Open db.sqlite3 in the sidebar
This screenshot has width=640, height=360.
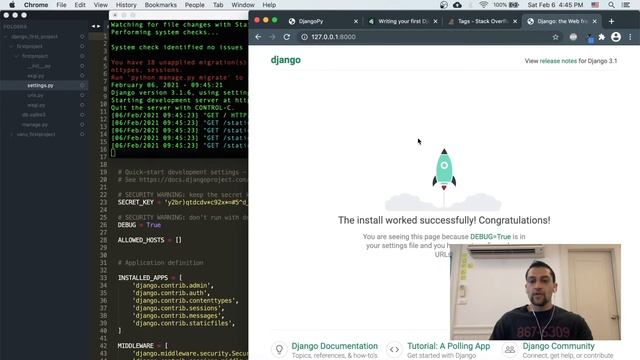pos(34,115)
